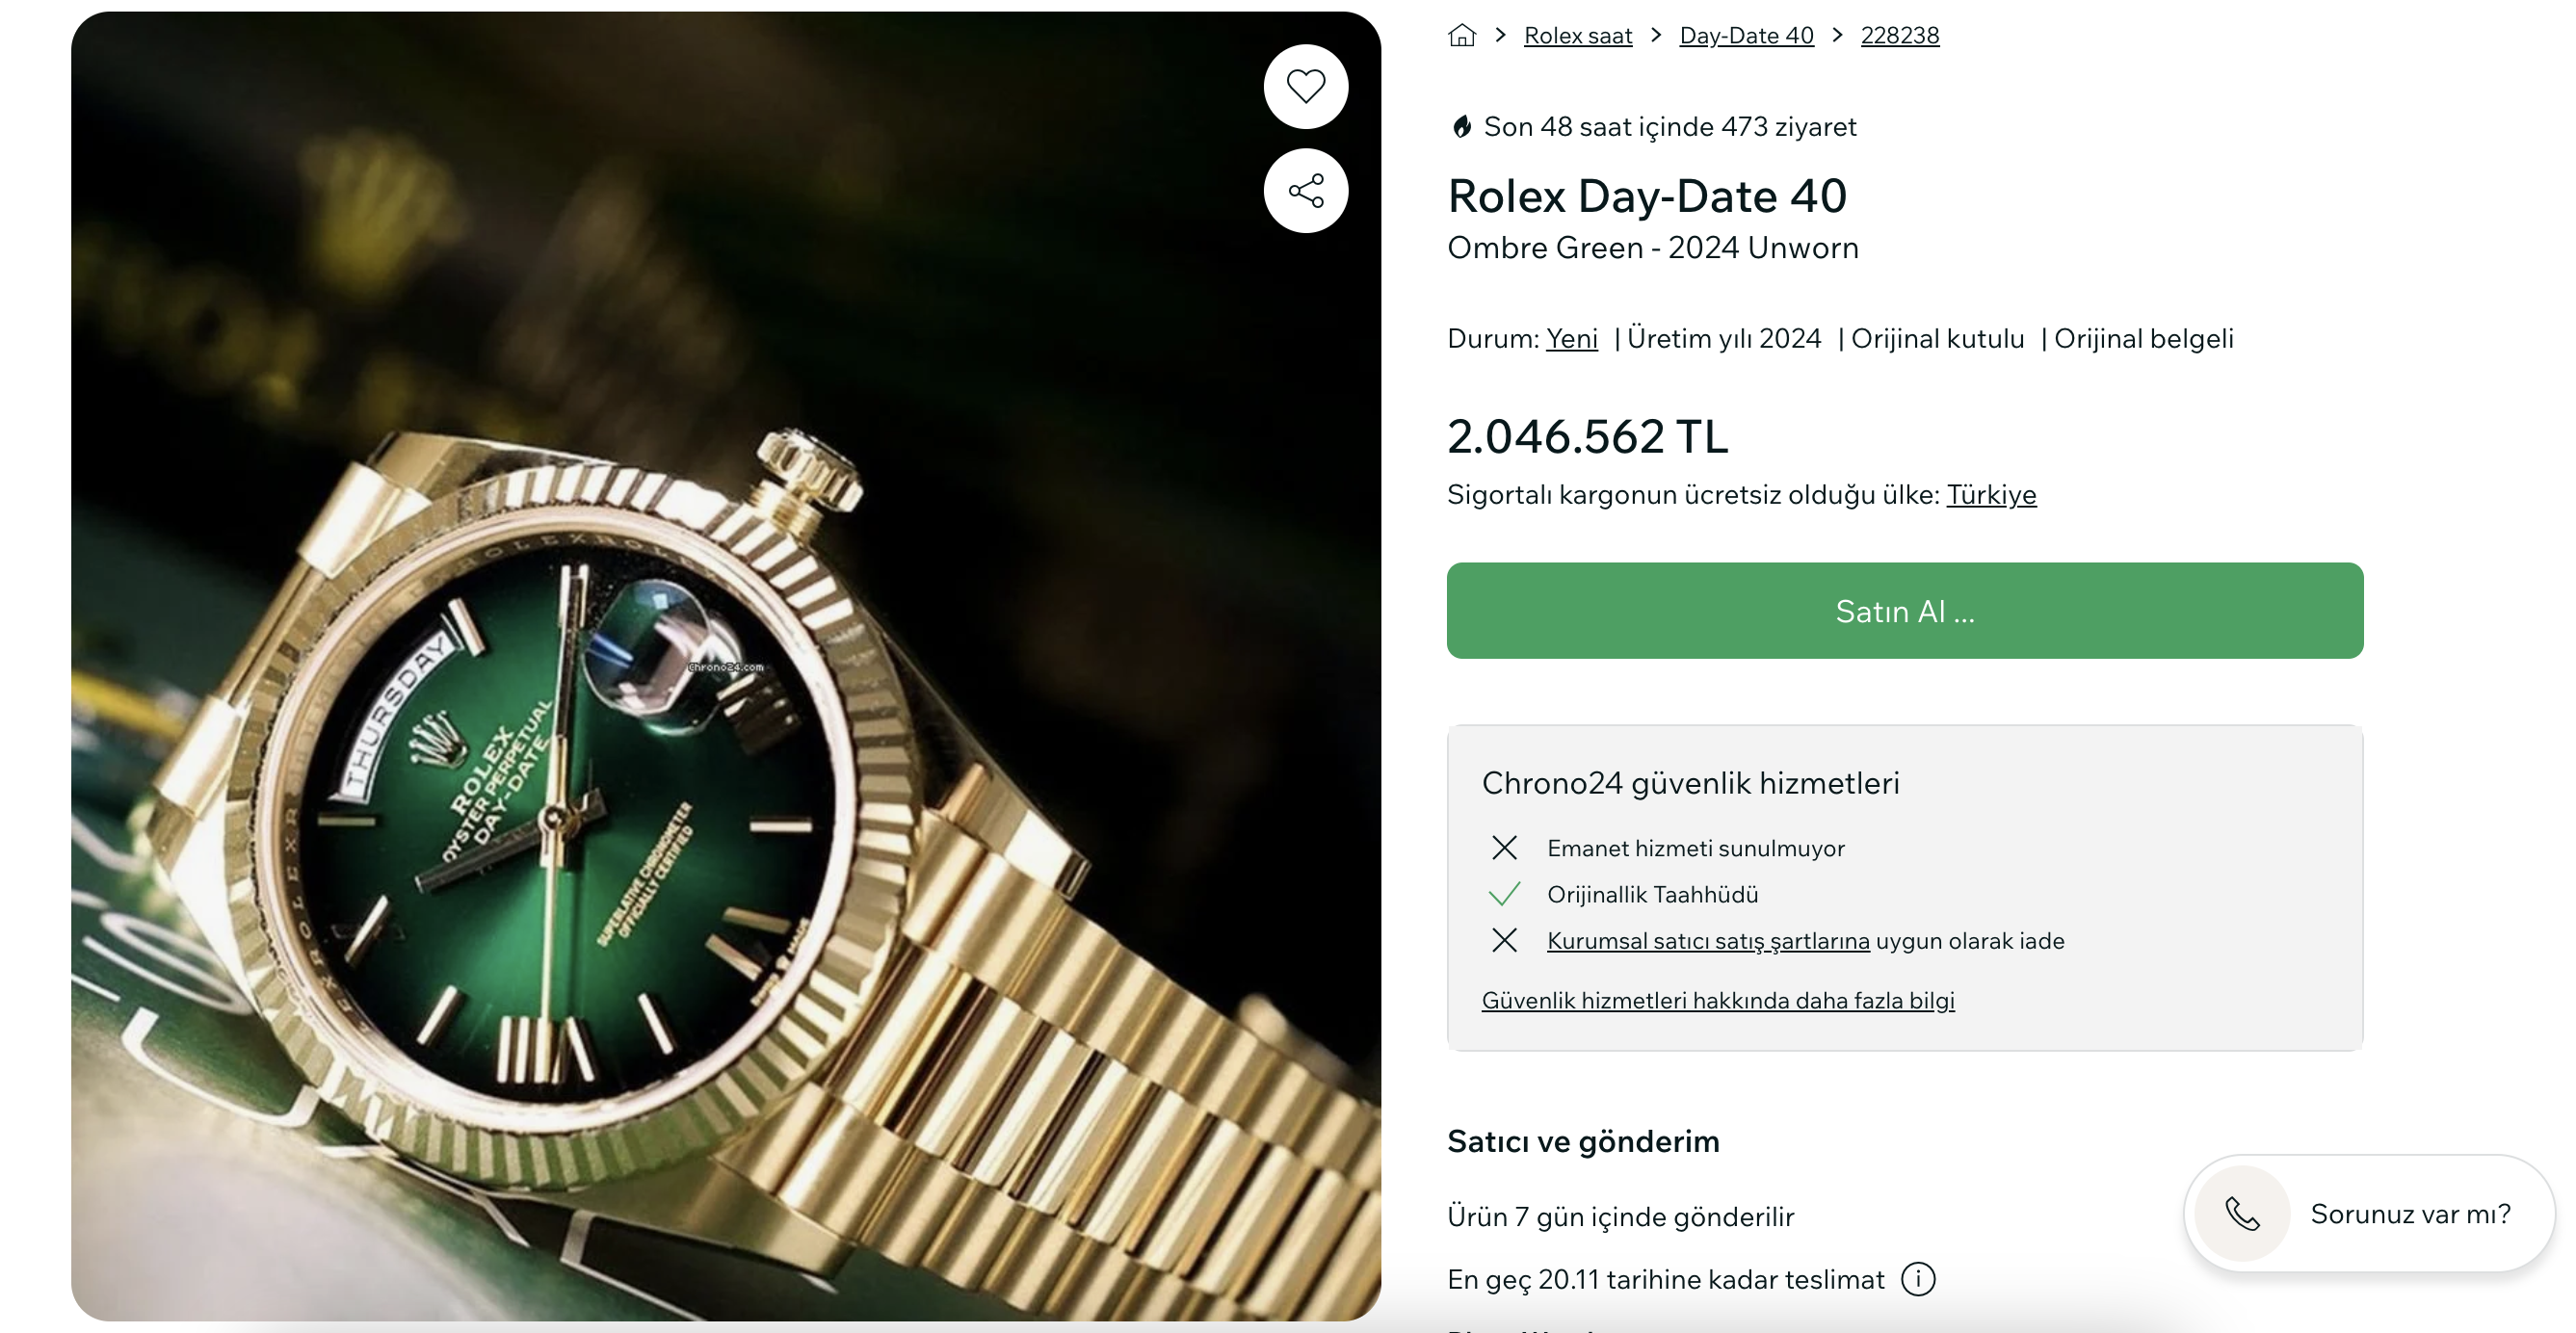This screenshot has height=1333, width=2576.
Task: Click the flame icon beside visit count
Action: (x=1461, y=127)
